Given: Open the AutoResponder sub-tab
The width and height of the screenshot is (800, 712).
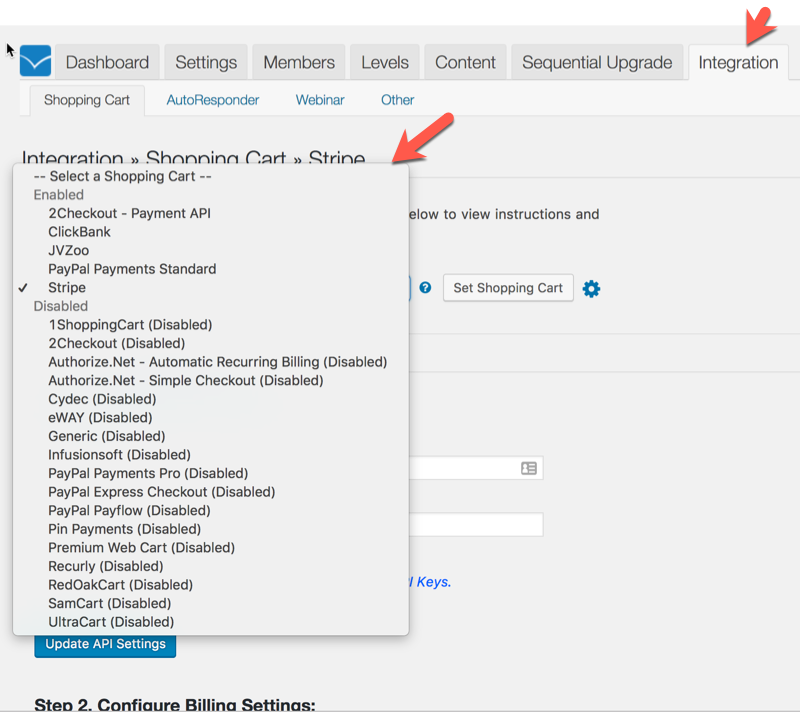Looking at the screenshot, I should (x=213, y=100).
